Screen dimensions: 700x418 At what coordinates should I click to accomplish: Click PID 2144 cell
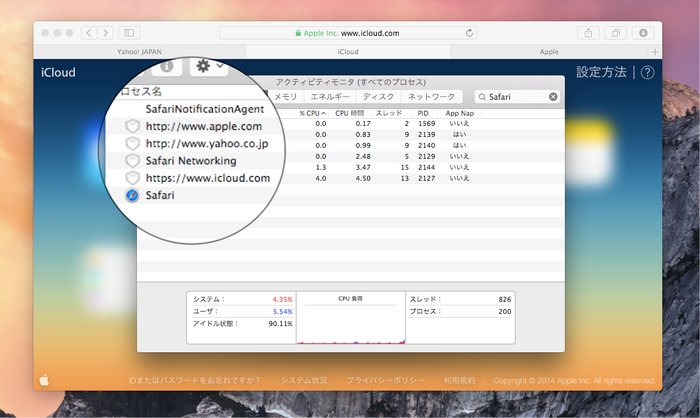click(x=426, y=167)
